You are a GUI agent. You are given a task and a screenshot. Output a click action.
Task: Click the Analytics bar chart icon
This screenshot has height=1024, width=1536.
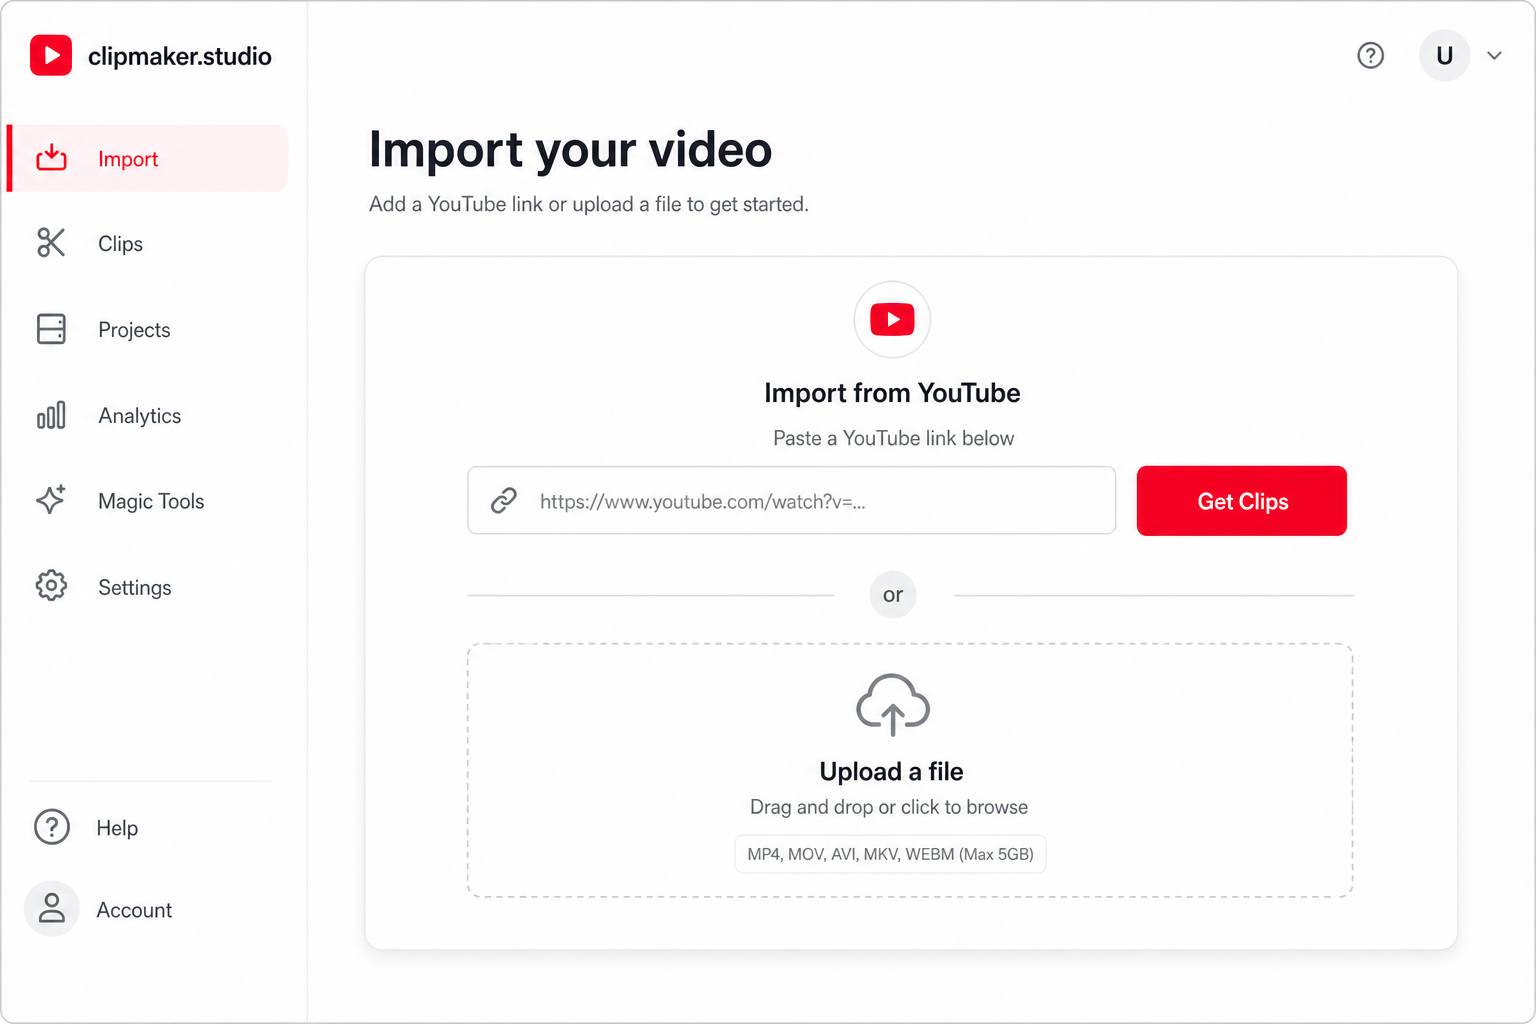pos(51,415)
